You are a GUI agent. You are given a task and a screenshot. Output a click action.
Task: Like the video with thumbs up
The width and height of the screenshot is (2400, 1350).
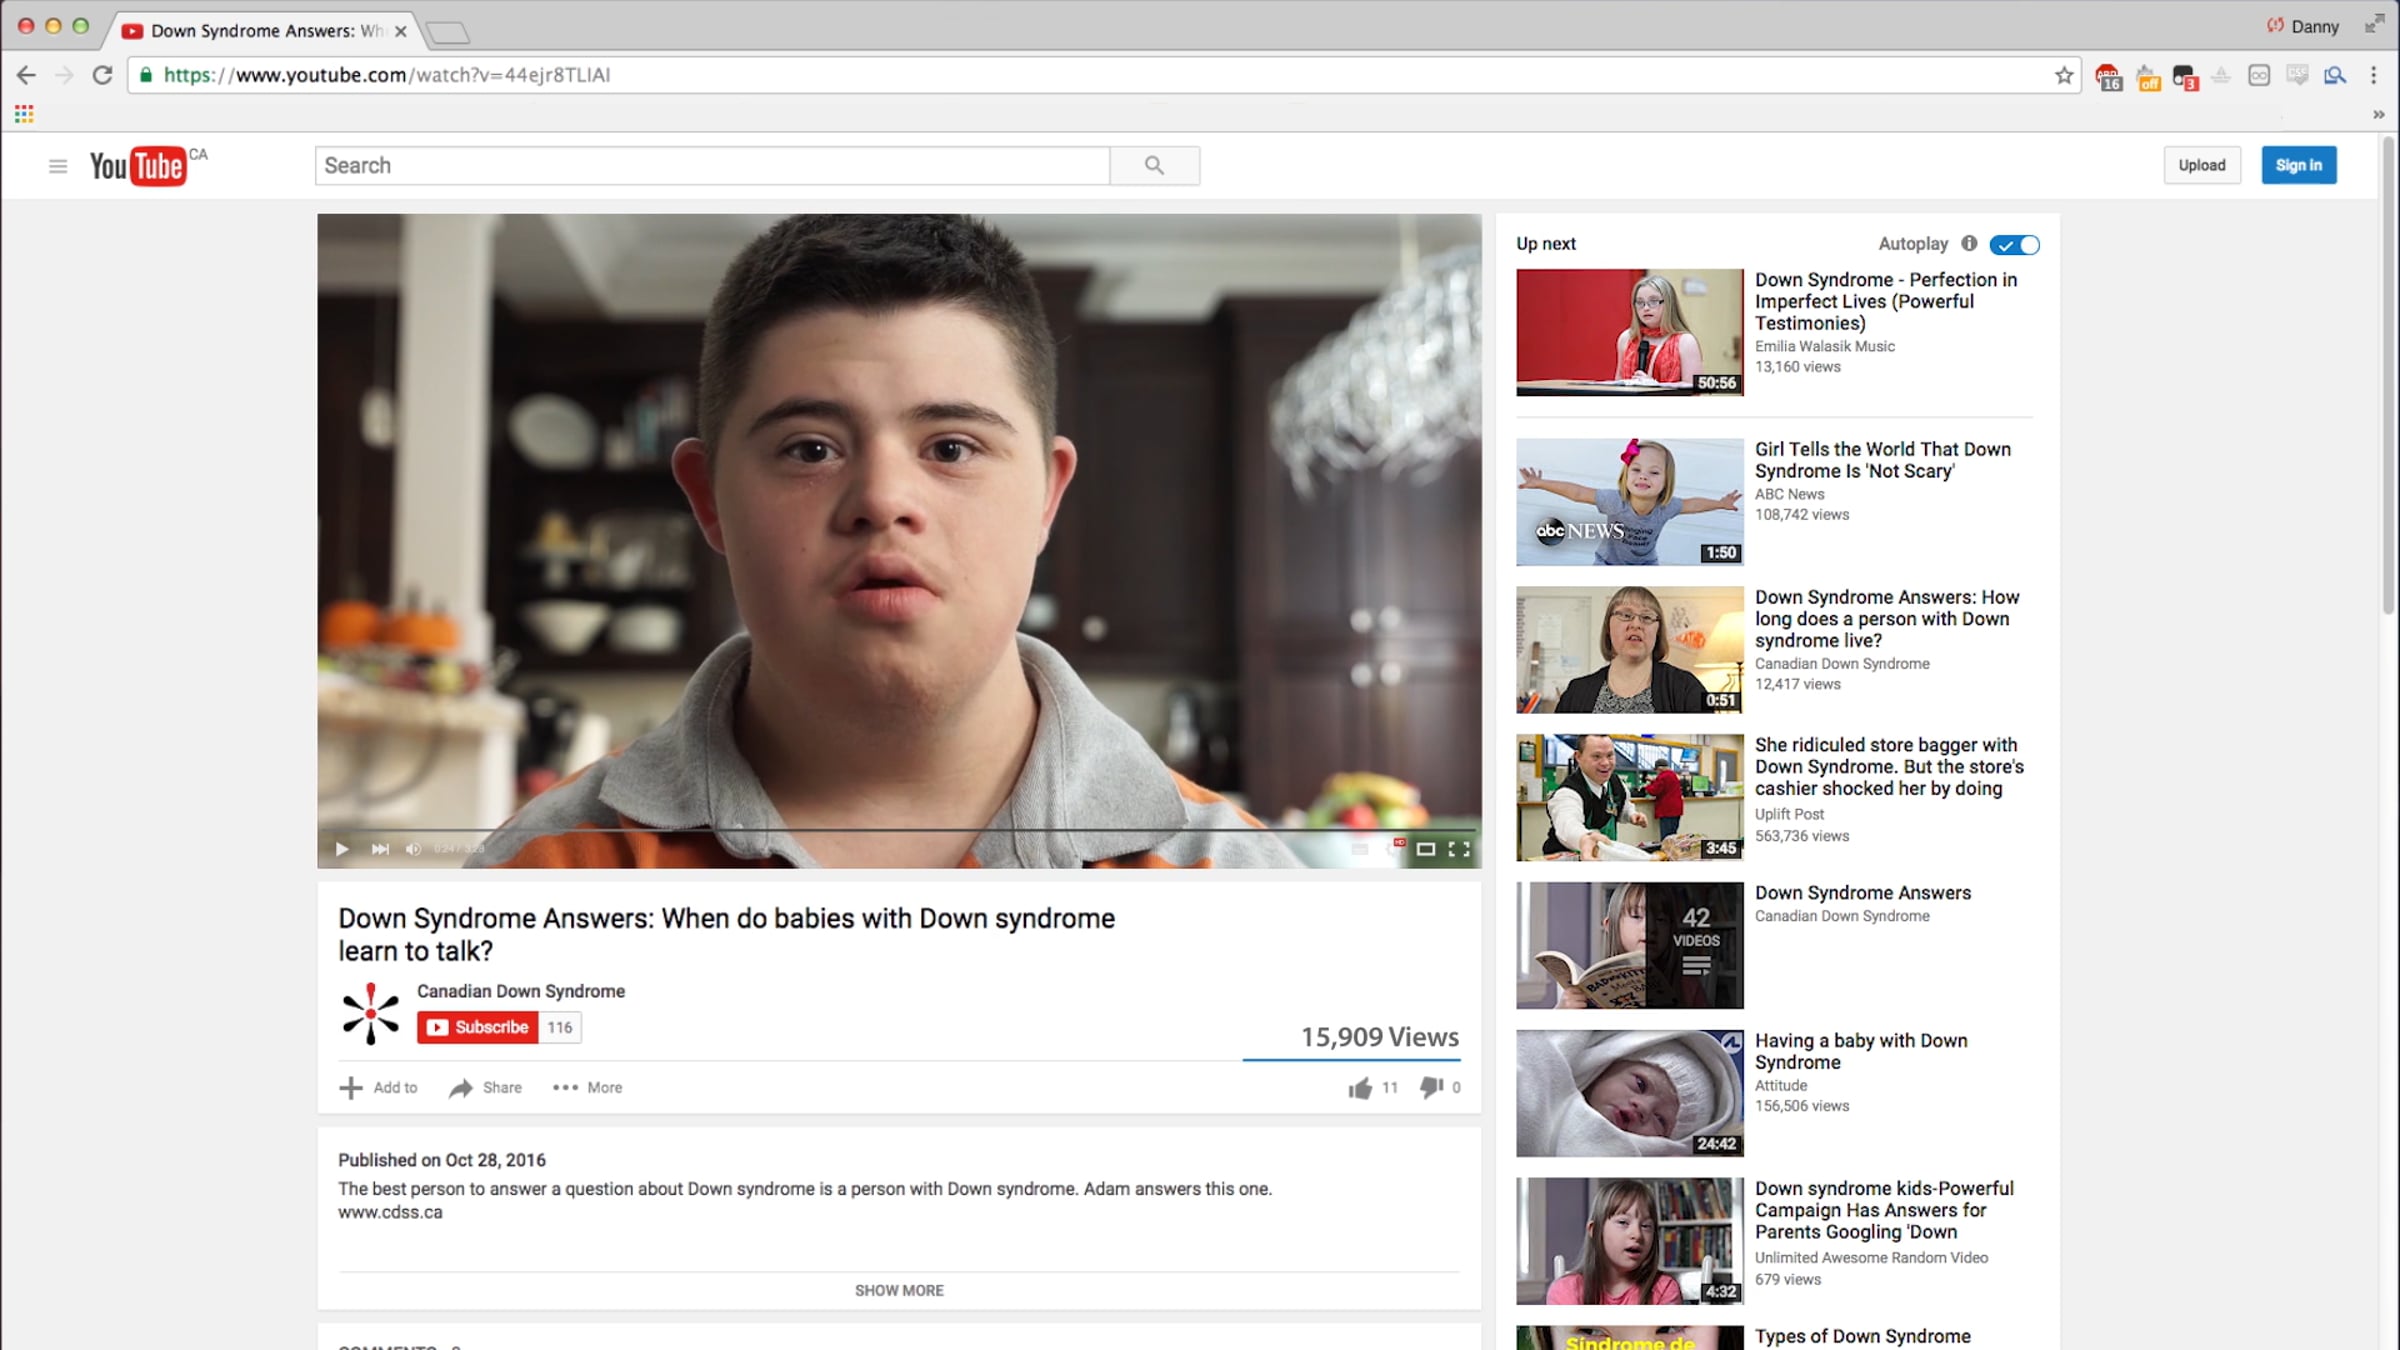pyautogui.click(x=1360, y=1088)
